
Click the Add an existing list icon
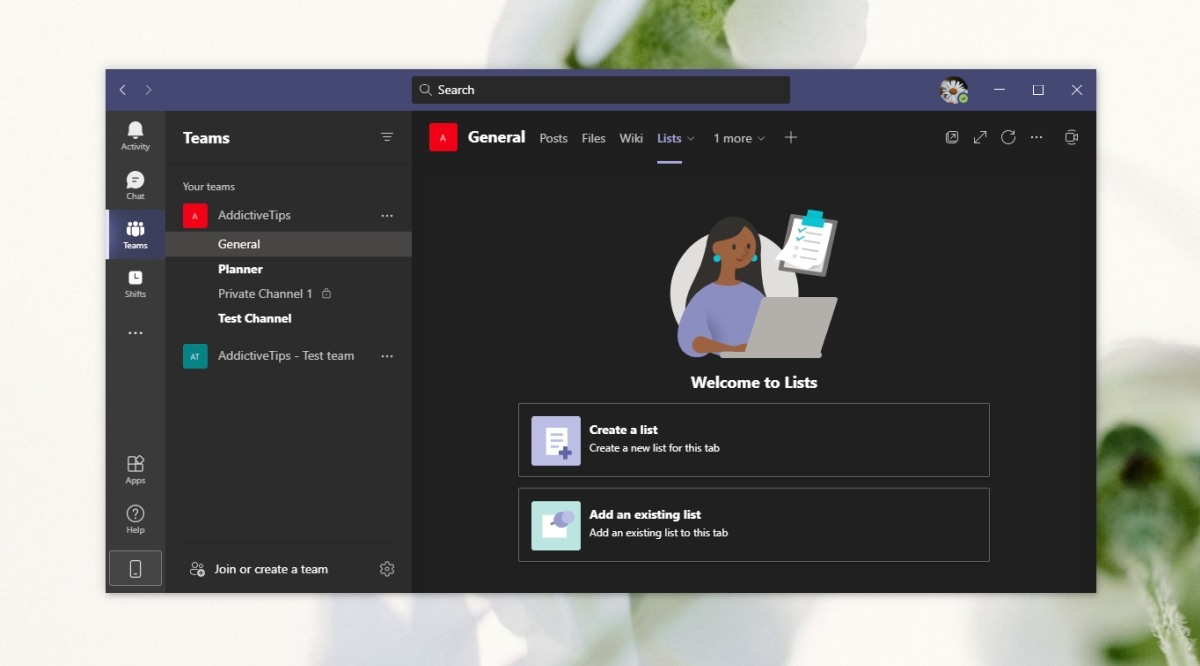click(556, 525)
